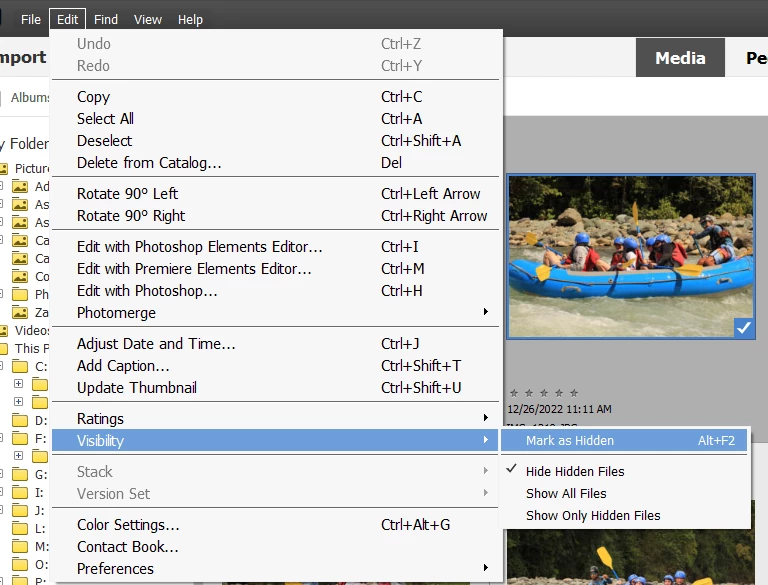Choose Select All in the Edit menu
768x585 pixels.
pyautogui.click(x=277, y=119)
